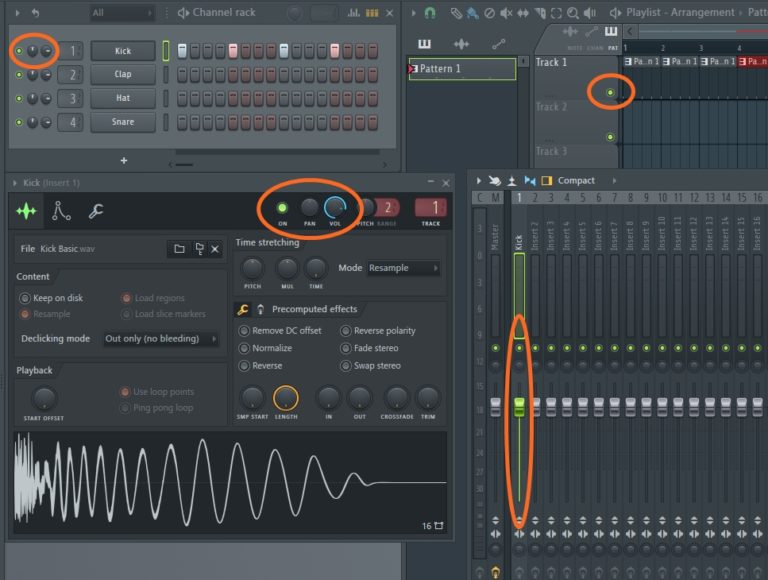768x580 pixels.
Task: Select the PAT track mode tab
Action: click(x=613, y=48)
